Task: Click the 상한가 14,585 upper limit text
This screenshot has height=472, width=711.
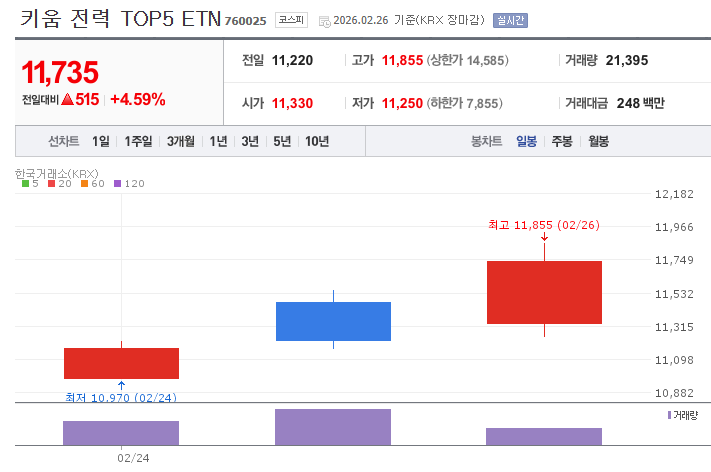Action: [468, 60]
